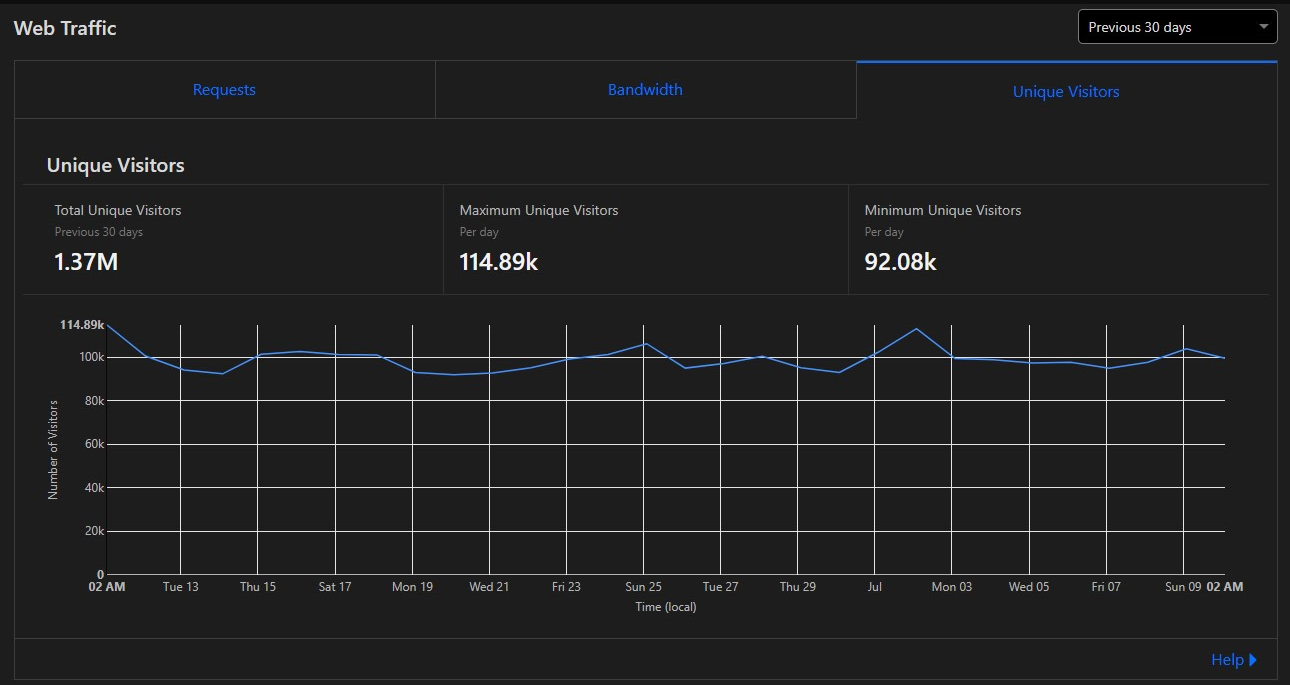Click the Fri 07 date label on x-axis

pyautogui.click(x=1106, y=587)
